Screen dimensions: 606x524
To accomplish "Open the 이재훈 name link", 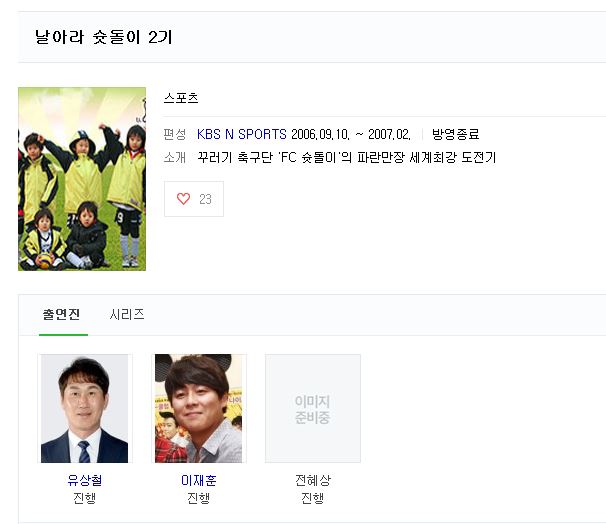I will tap(198, 480).
